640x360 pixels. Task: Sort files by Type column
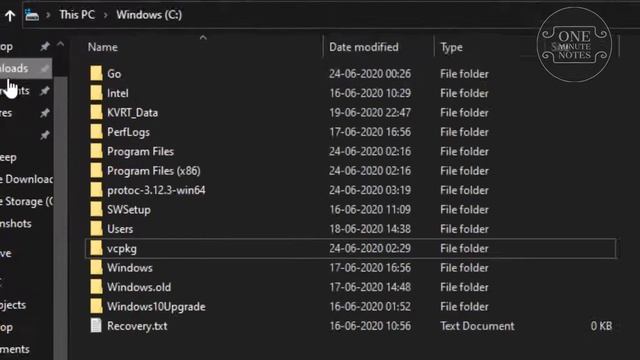pyautogui.click(x=451, y=47)
